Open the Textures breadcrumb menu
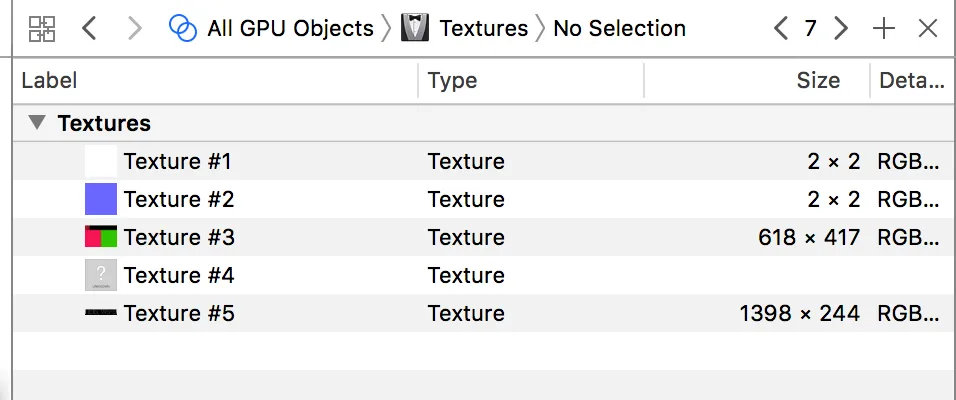Viewport: 956px width, 400px height. click(483, 28)
